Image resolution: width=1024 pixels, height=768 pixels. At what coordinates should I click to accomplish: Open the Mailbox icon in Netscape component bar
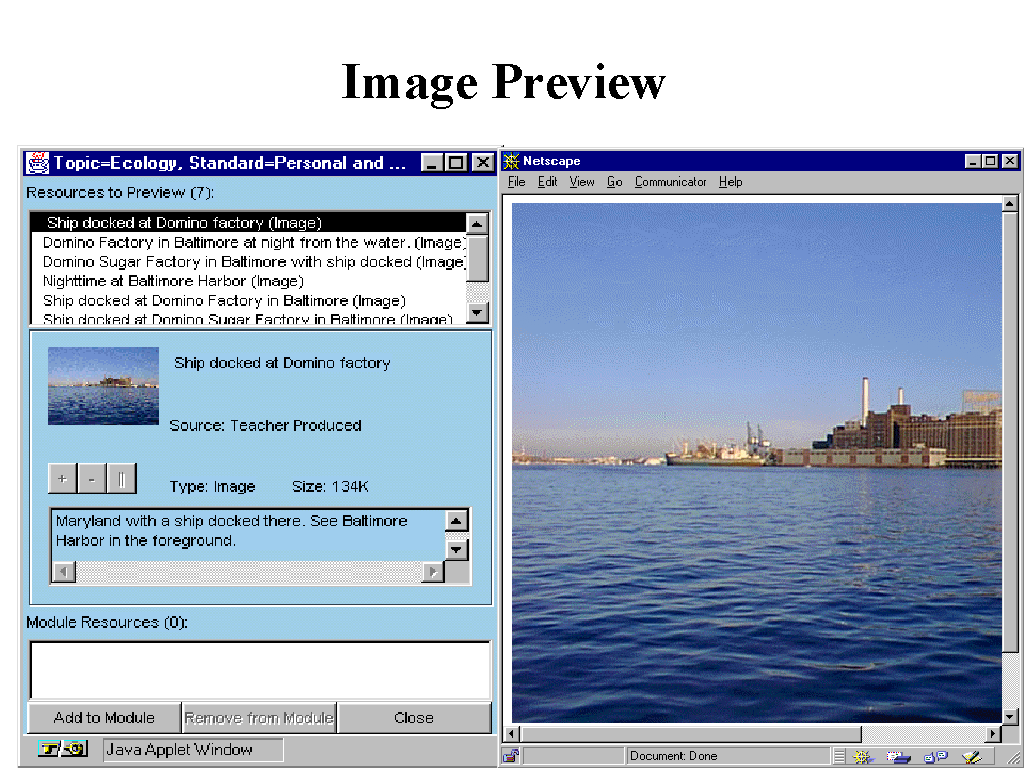click(x=898, y=757)
